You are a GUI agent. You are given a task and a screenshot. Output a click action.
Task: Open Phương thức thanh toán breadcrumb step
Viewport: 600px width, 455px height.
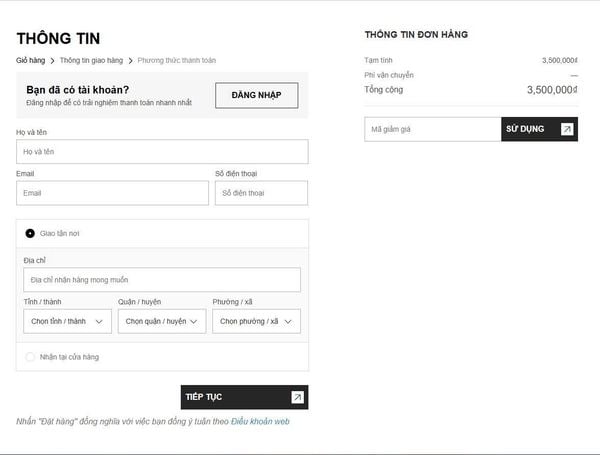[x=177, y=60]
